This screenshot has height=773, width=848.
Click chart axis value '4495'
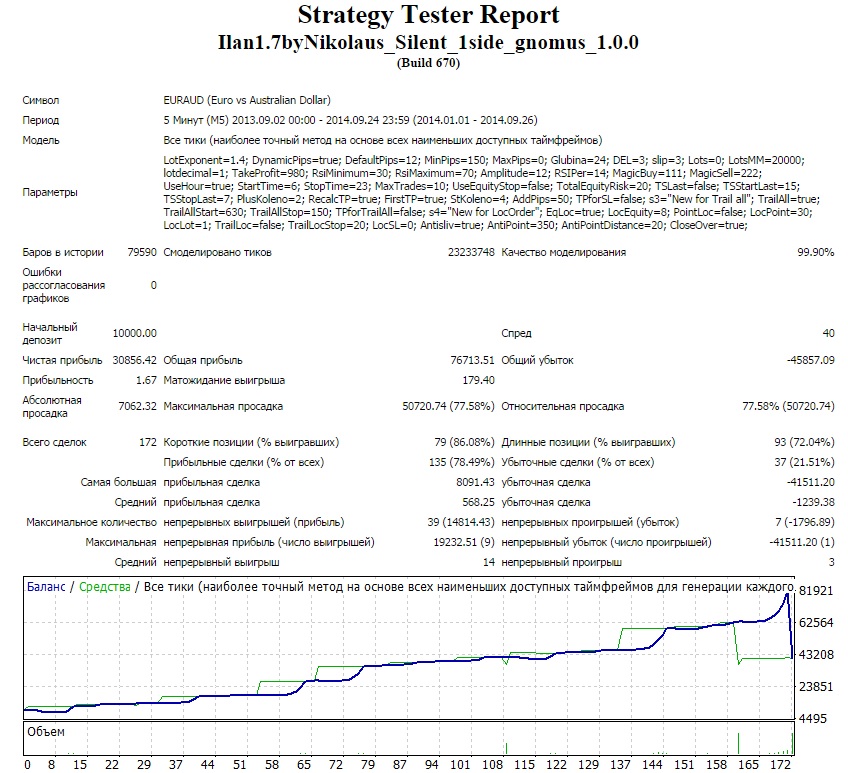pos(813,719)
